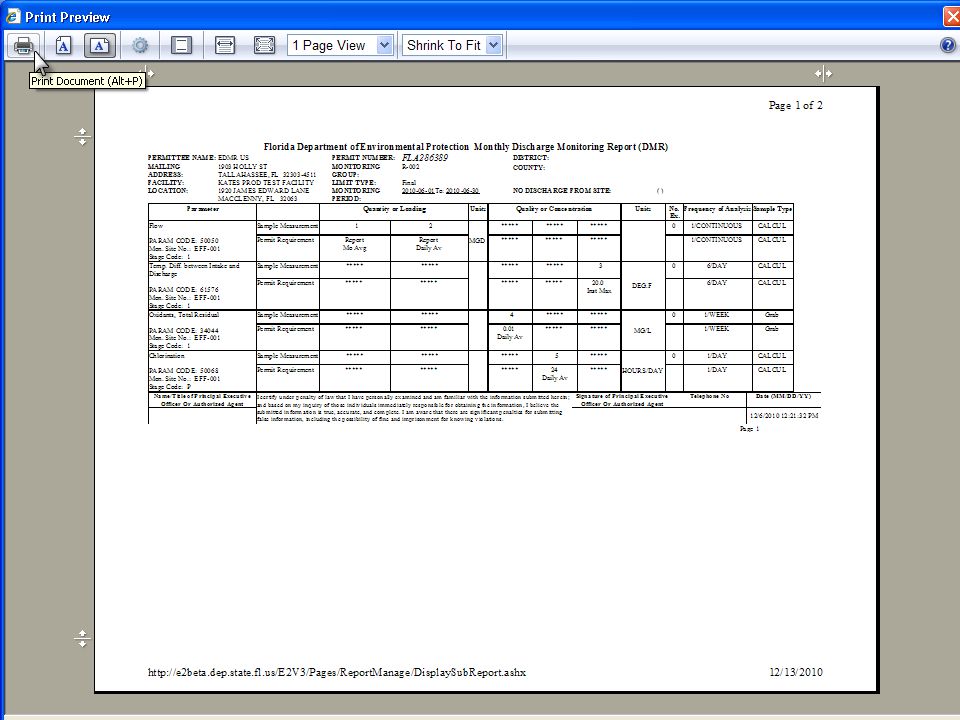Click the FLA286389 permit number in preview
Image resolution: width=960 pixels, height=720 pixels.
tap(424, 158)
